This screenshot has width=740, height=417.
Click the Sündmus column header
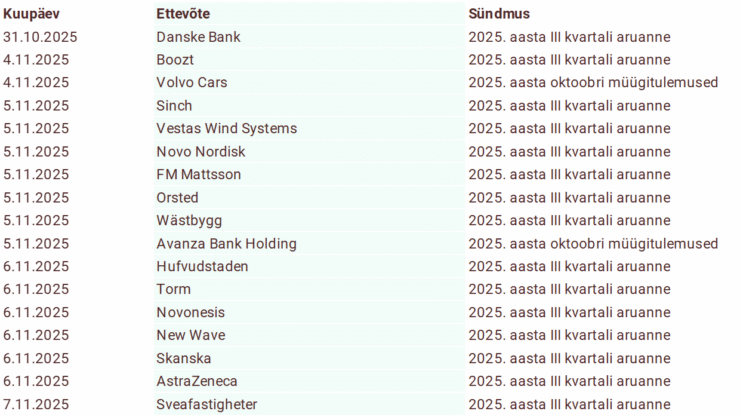499,14
